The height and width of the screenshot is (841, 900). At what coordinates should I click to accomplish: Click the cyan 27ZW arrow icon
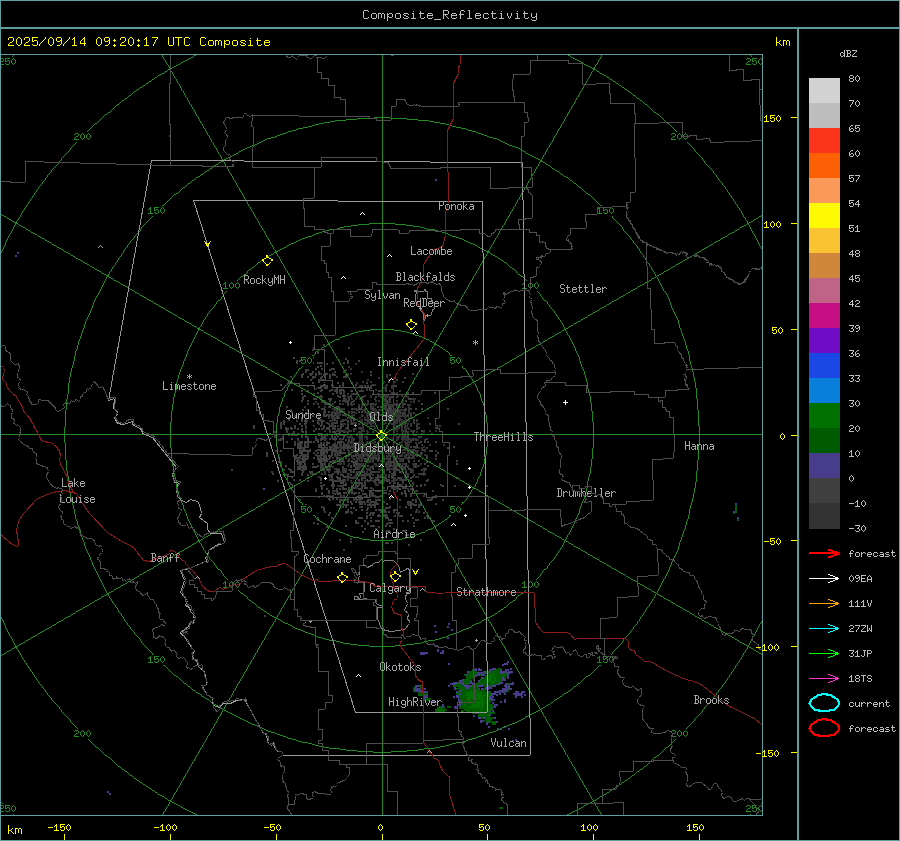click(824, 629)
